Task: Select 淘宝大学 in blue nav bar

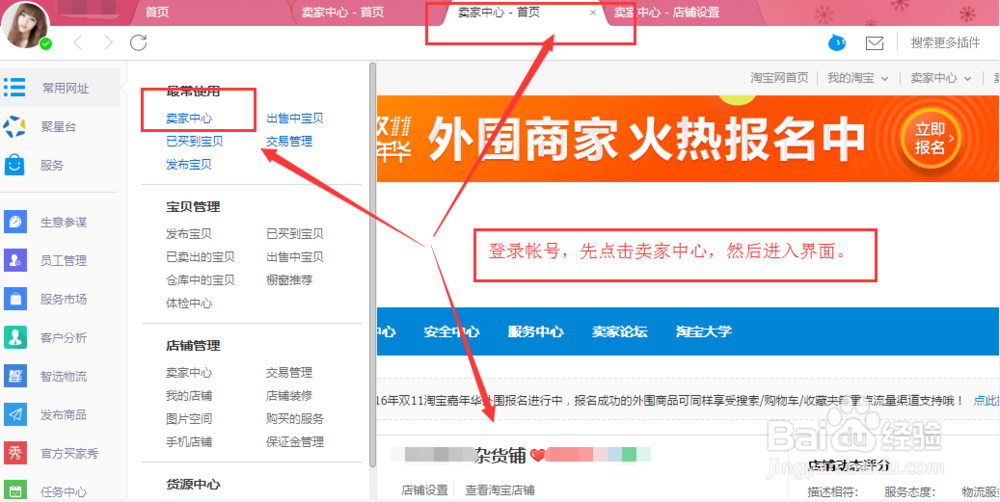Action: pyautogui.click(x=703, y=332)
